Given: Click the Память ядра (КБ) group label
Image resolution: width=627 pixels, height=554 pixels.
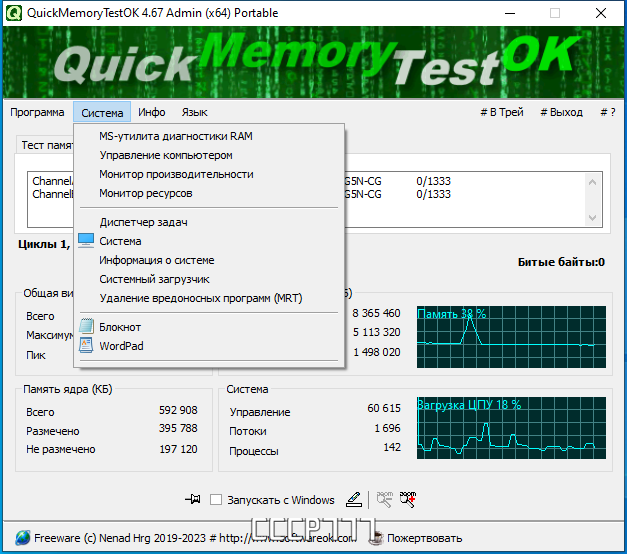Looking at the screenshot, I should [68, 389].
